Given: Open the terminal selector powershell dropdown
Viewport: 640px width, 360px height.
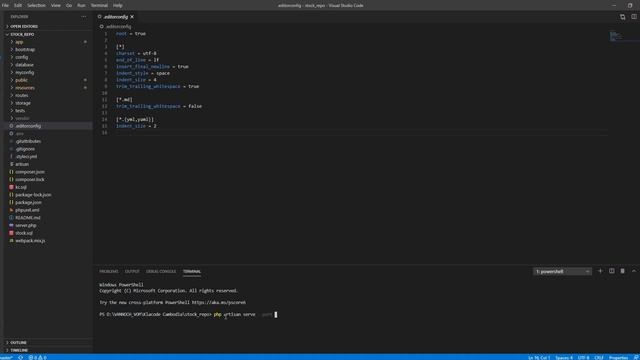Looking at the screenshot, I should pos(562,271).
